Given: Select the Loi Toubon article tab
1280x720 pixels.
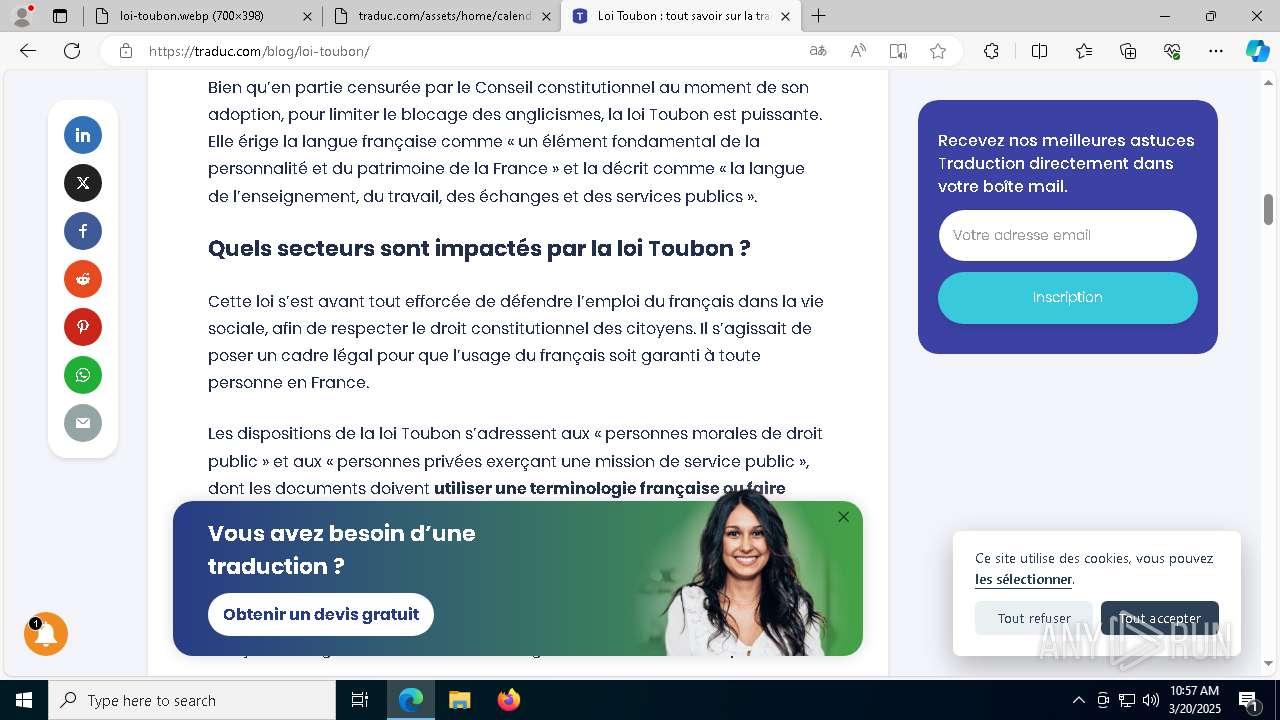Looking at the screenshot, I should [x=683, y=16].
